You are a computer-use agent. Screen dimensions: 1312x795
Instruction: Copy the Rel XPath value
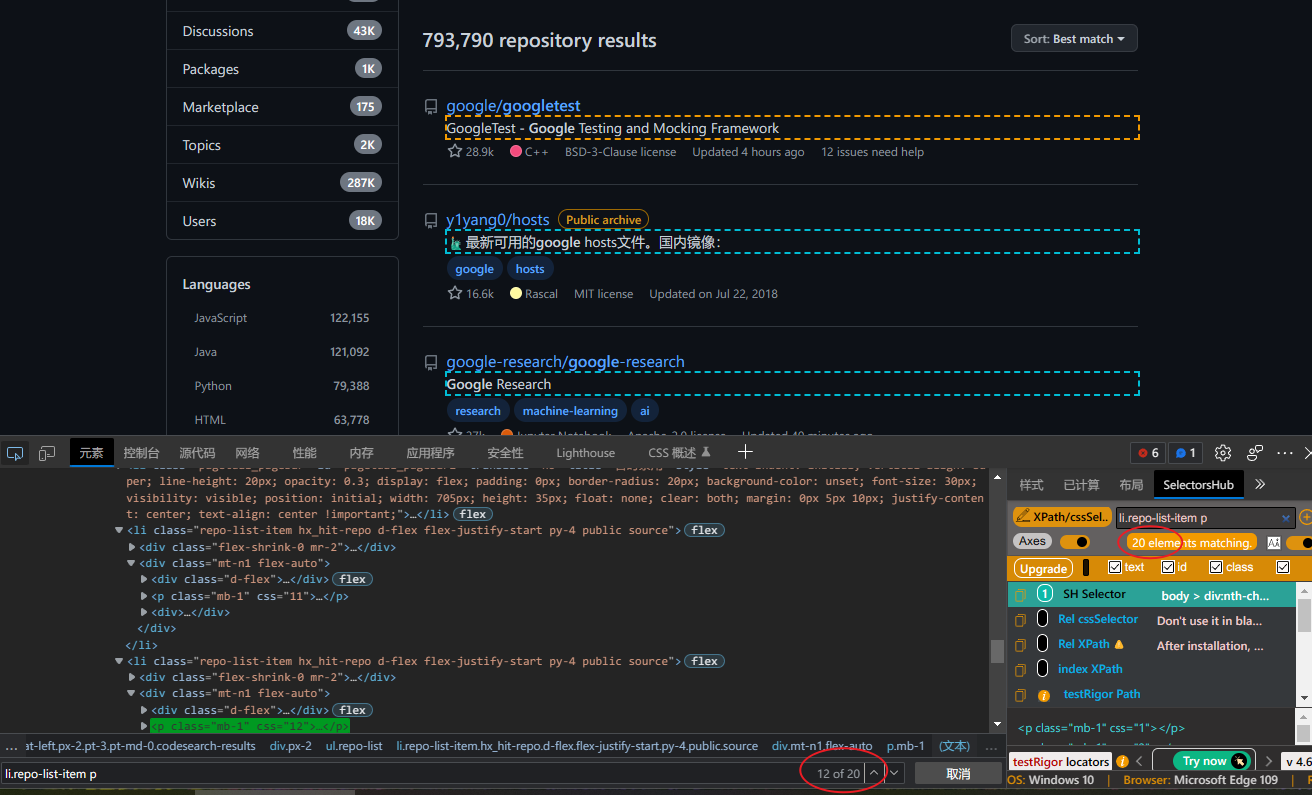[x=1020, y=645]
